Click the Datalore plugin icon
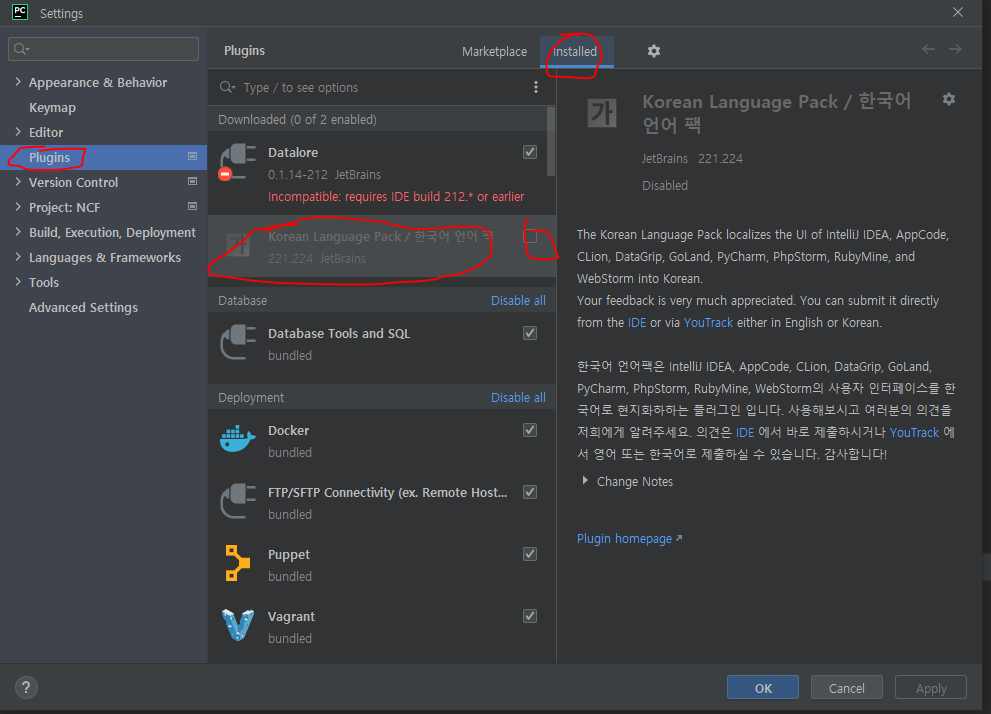The height and width of the screenshot is (714, 991). tap(237, 162)
